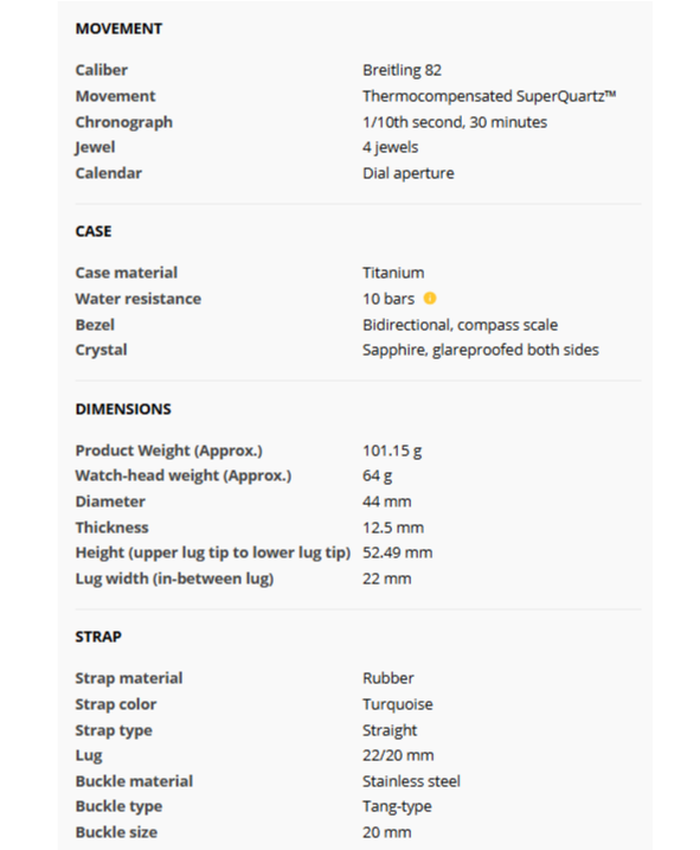Screen dimensions: 700x850
Task: Select the Breitling 82 caliber value
Action: pos(402,70)
